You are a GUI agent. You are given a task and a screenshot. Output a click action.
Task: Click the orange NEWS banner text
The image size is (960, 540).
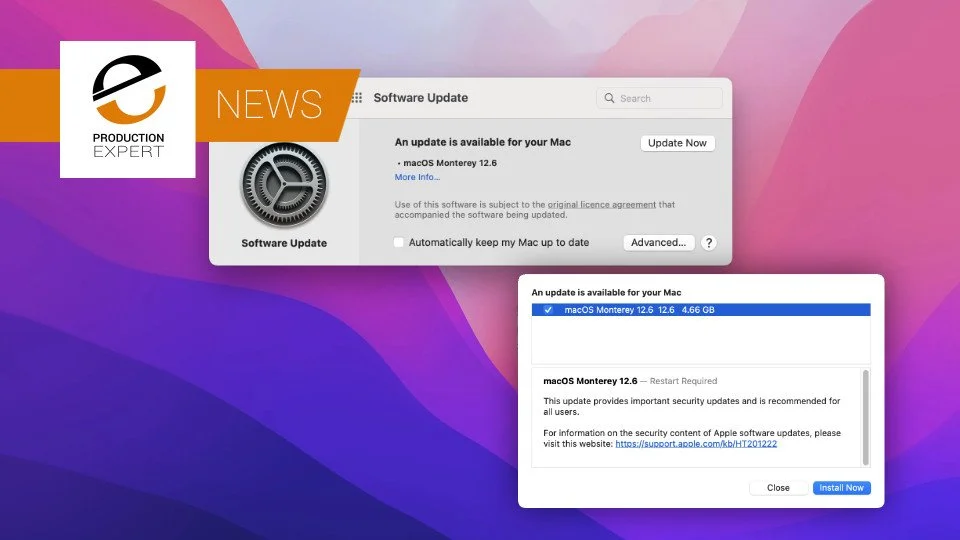[269, 104]
